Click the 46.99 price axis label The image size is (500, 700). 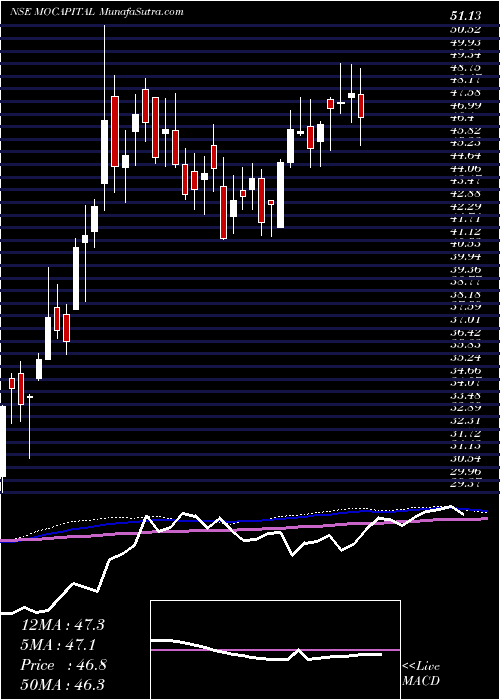click(x=465, y=105)
